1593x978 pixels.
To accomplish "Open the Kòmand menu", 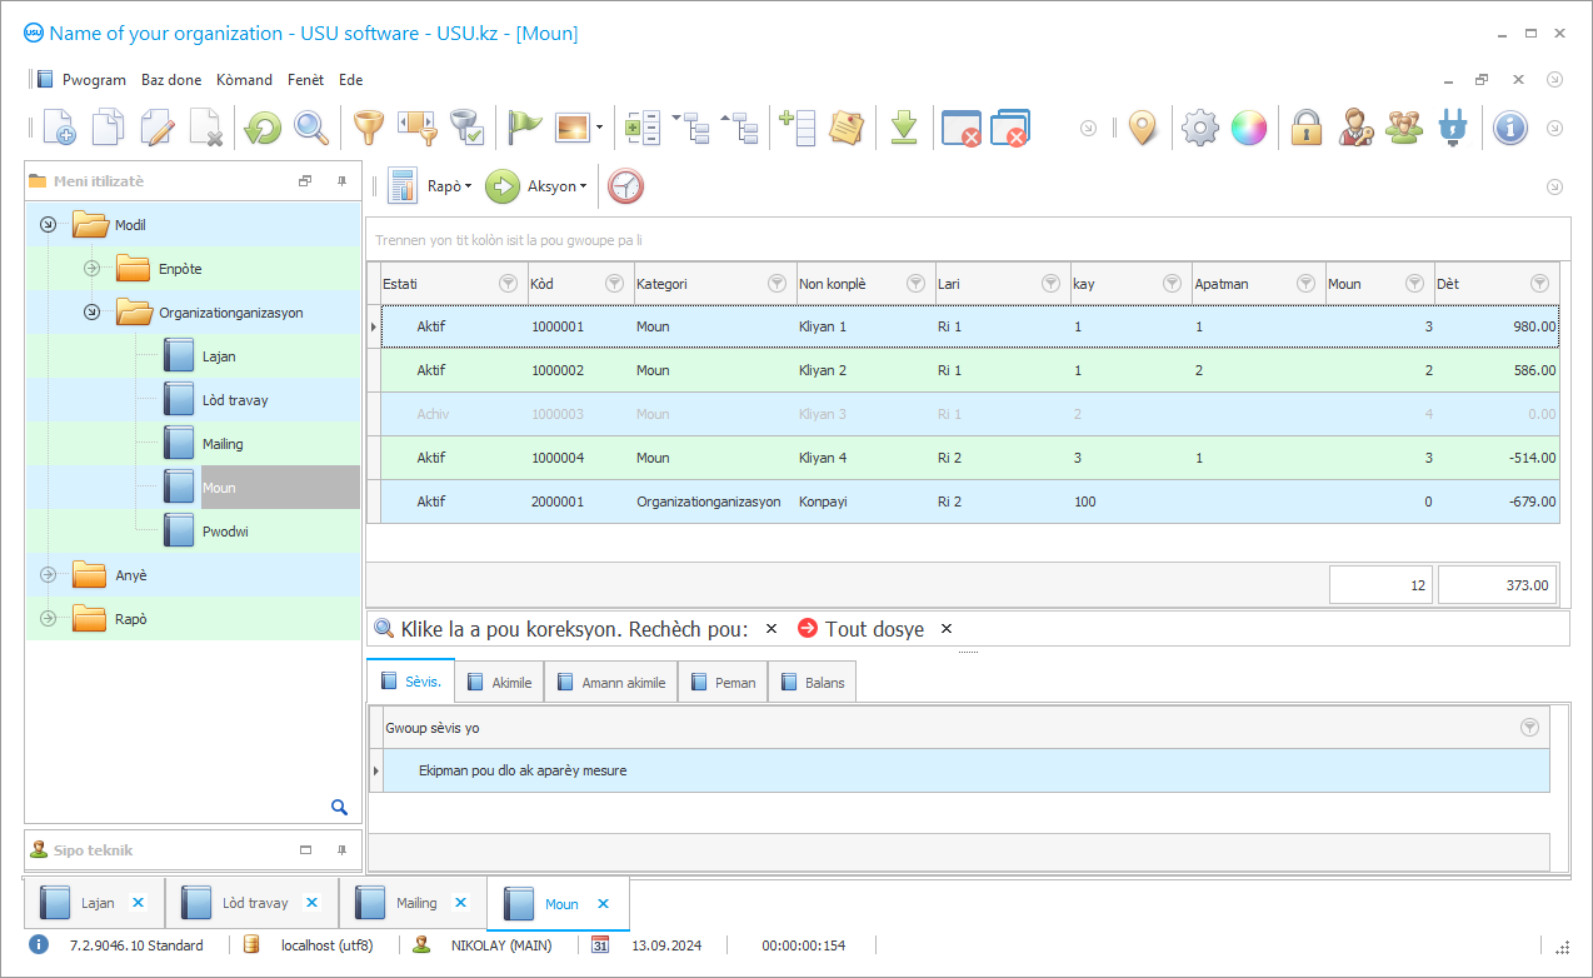I will [244, 80].
